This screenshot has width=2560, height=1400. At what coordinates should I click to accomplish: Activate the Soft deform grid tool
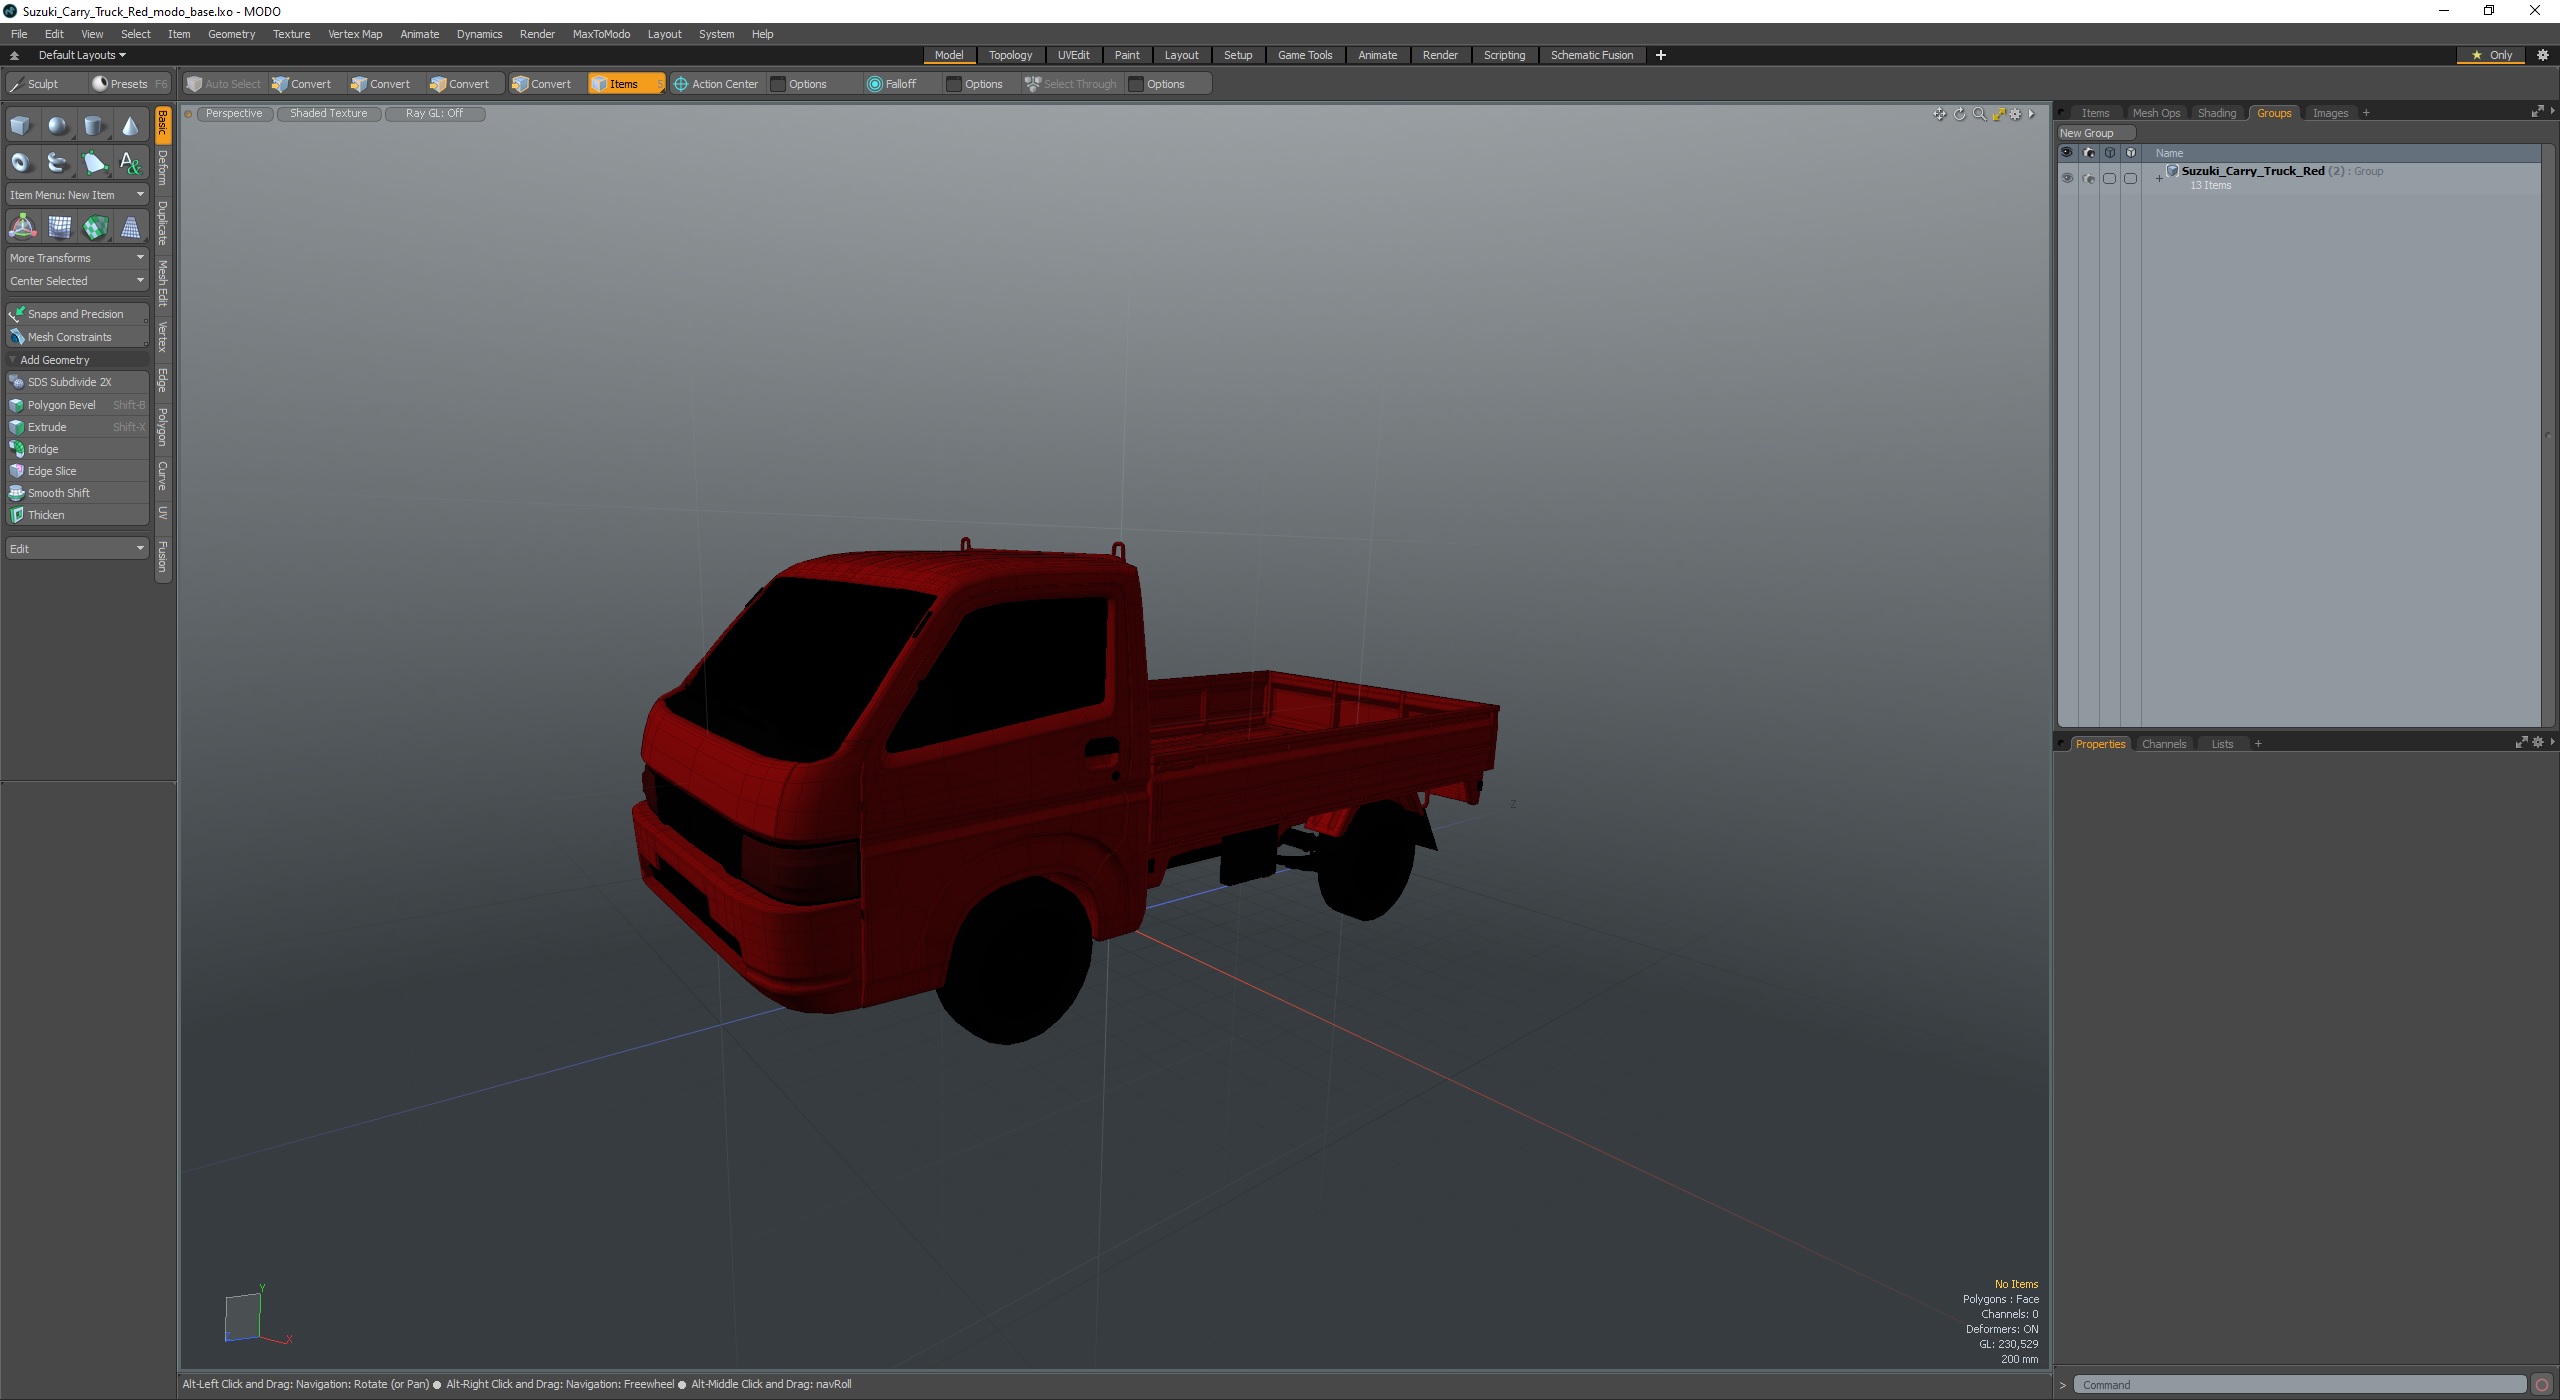tap(59, 227)
